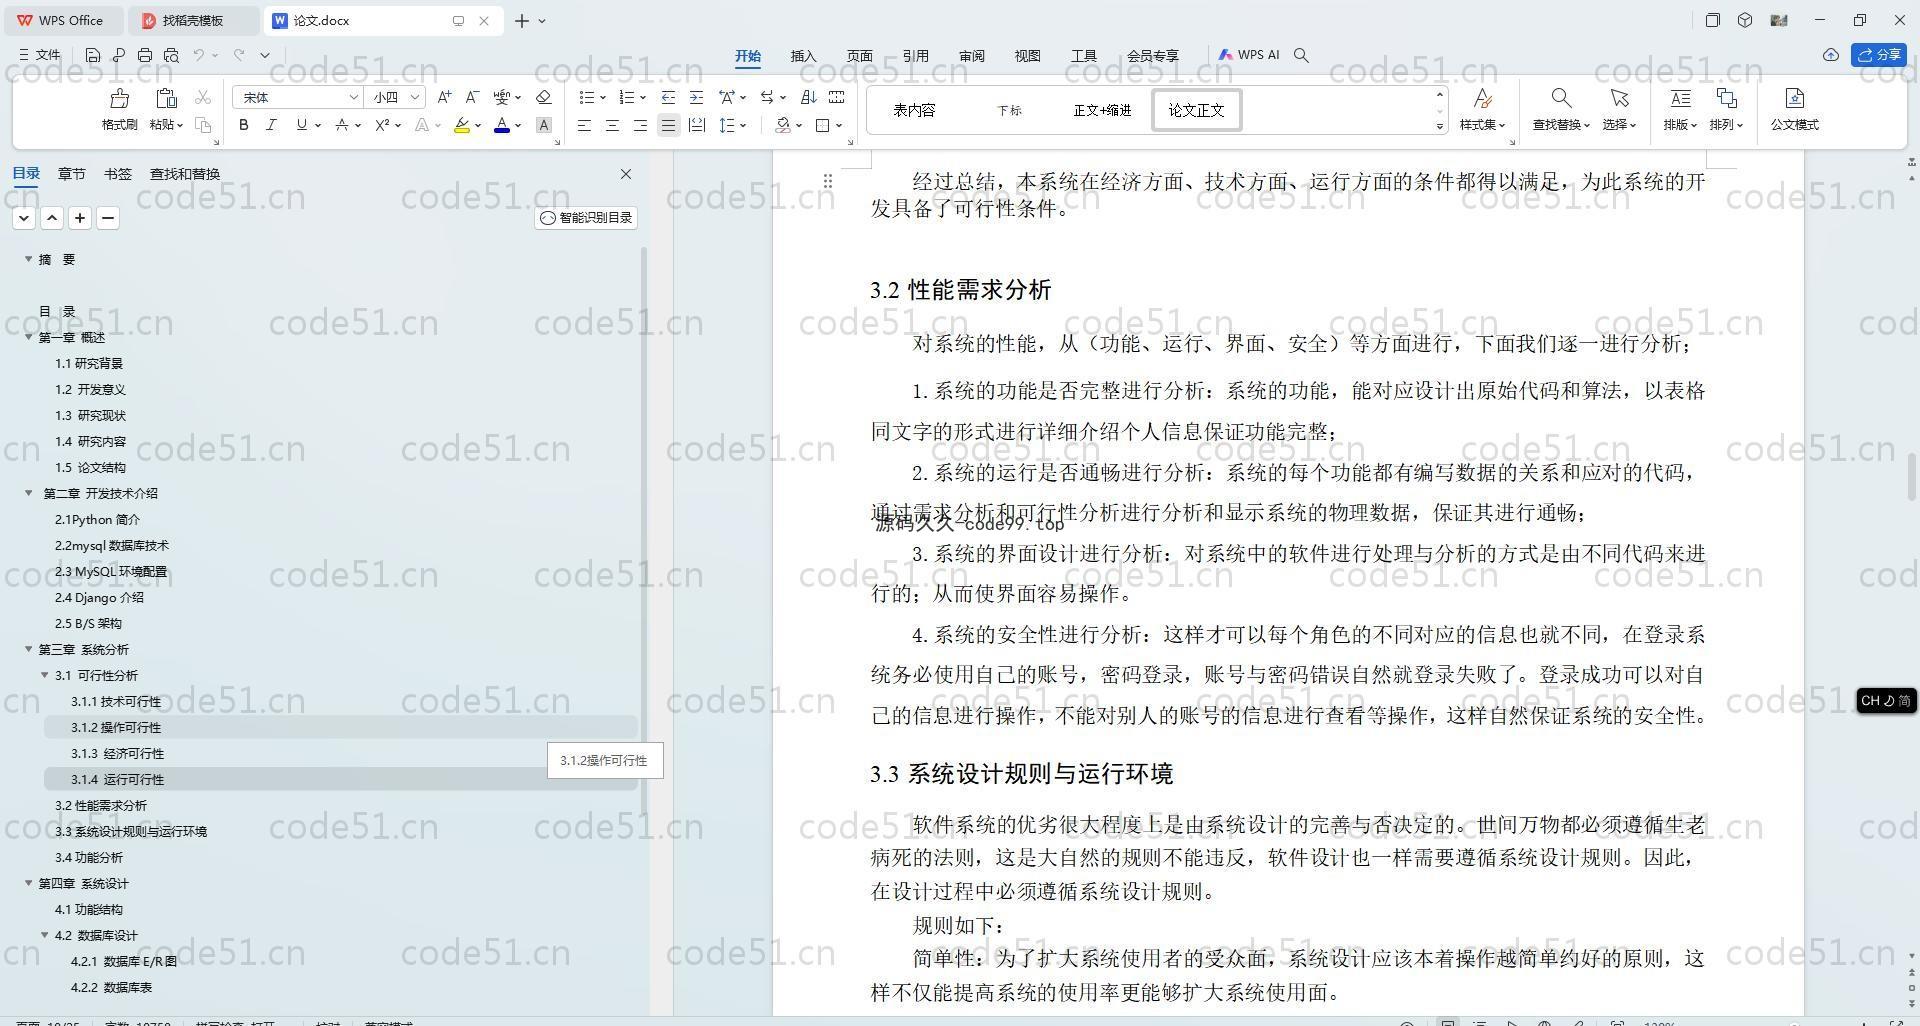The height and width of the screenshot is (1026, 1920).
Task: Click the superscript X² icon
Action: pyautogui.click(x=382, y=125)
